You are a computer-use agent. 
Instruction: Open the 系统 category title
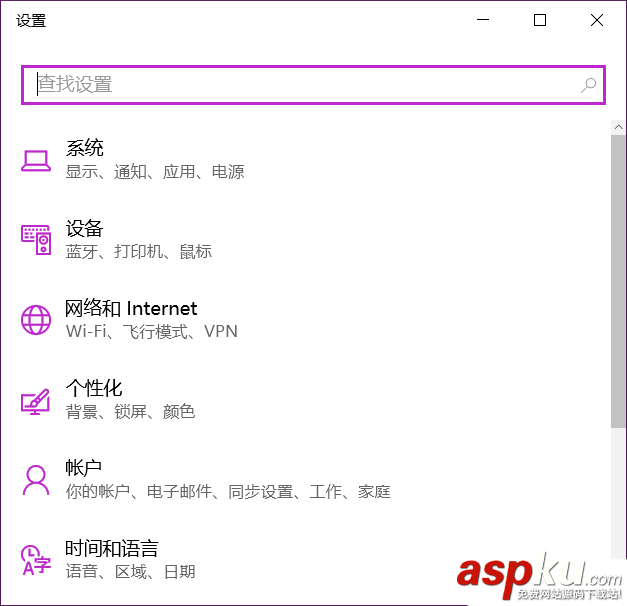click(x=85, y=148)
